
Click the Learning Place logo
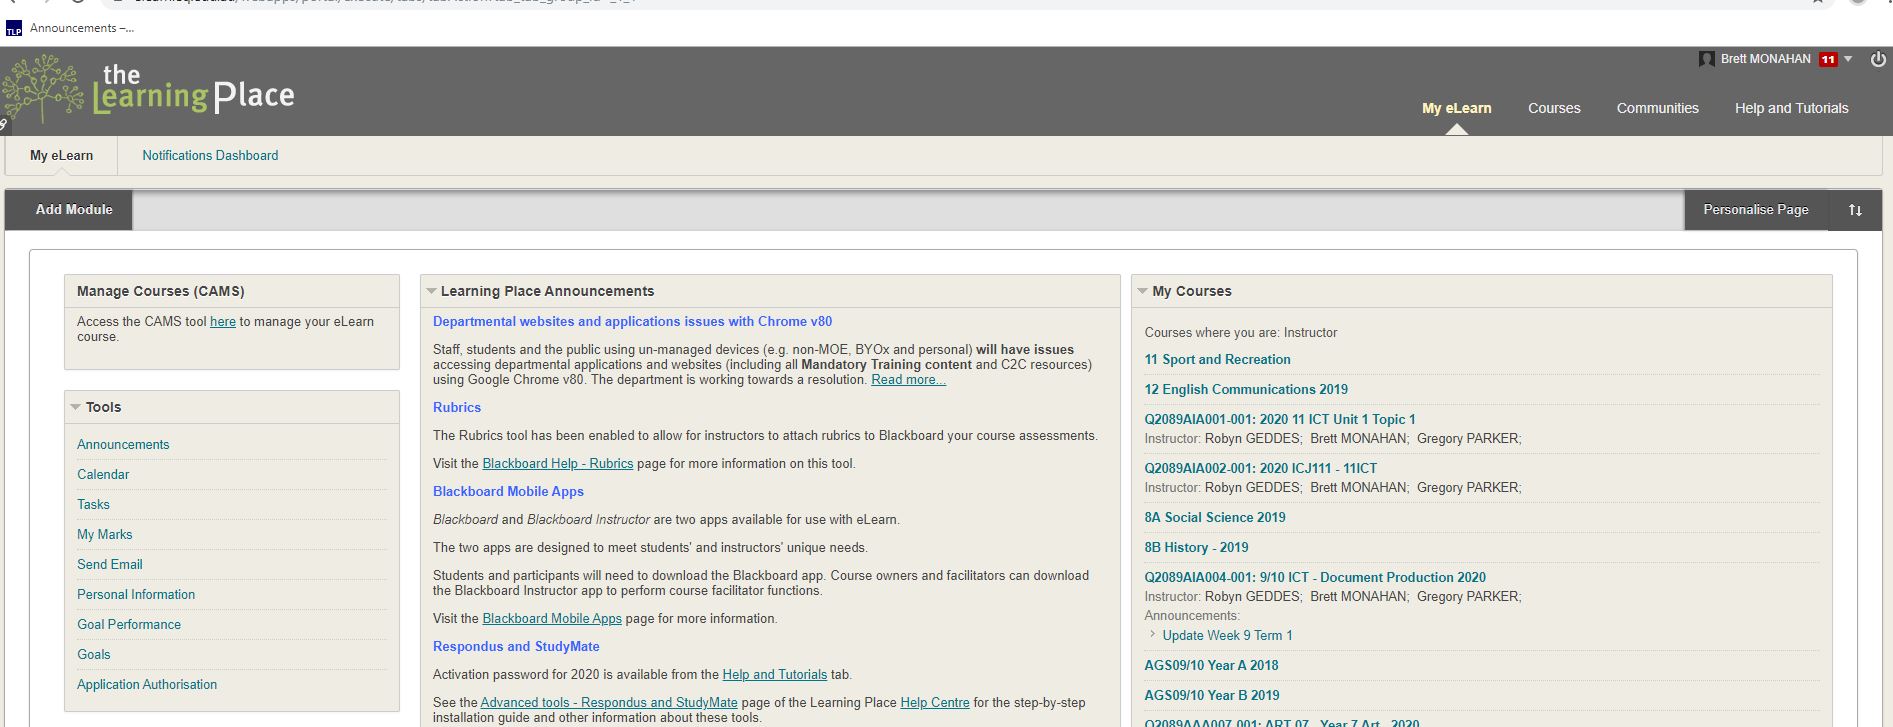tap(148, 90)
